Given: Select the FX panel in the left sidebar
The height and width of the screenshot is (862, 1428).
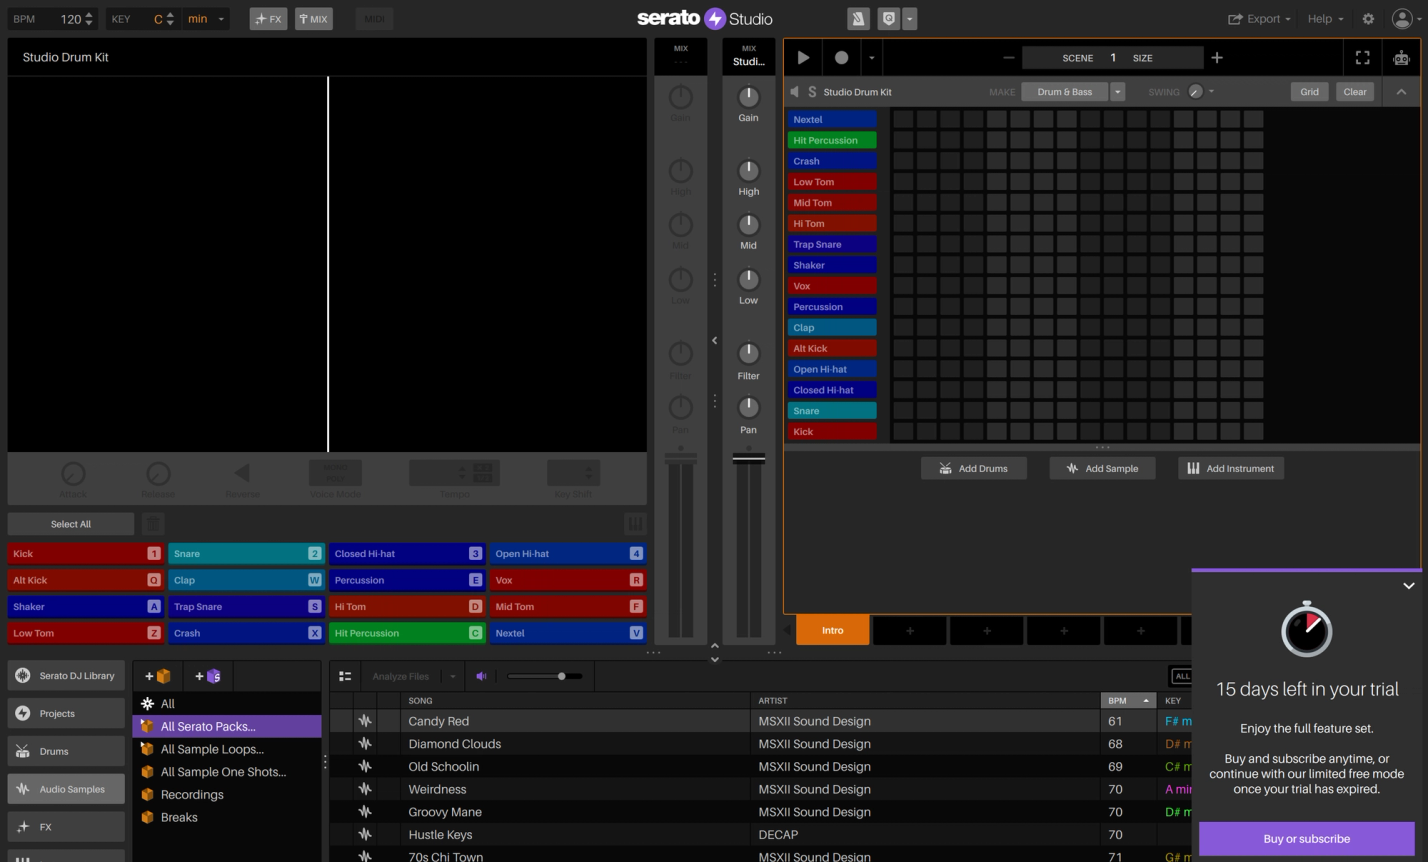Looking at the screenshot, I should click(65, 826).
